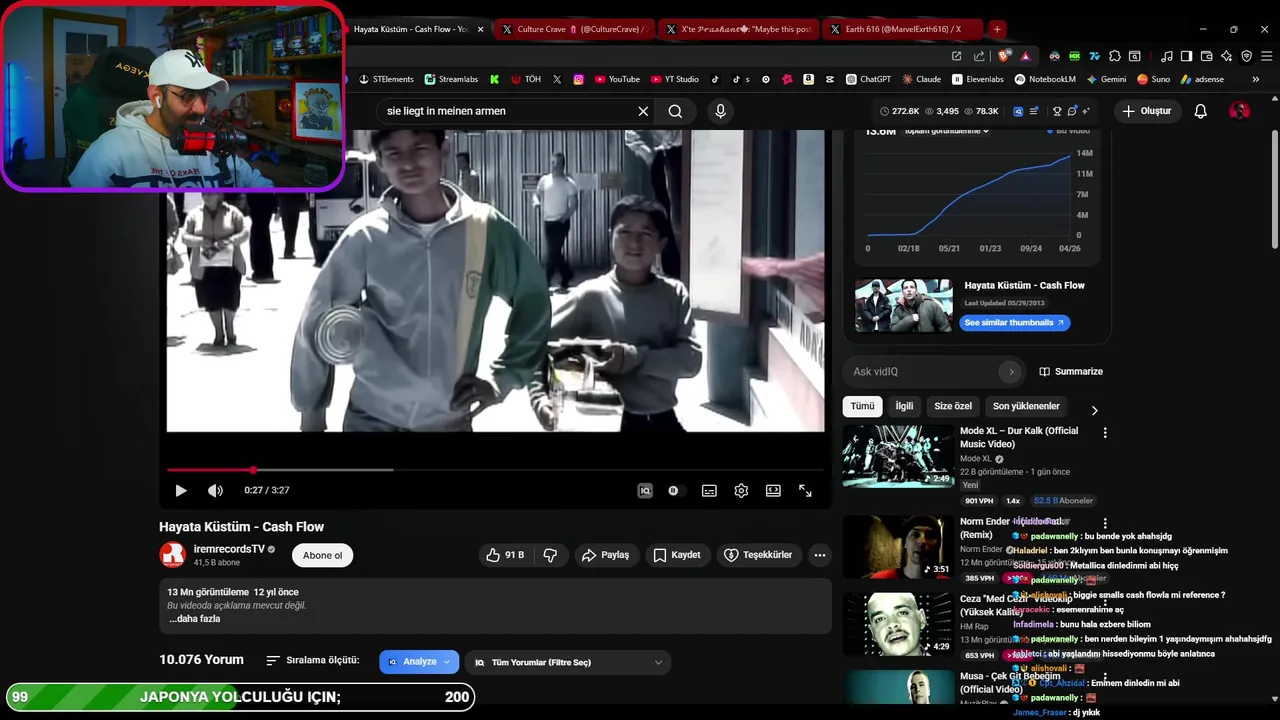Share the video via Paylaş
The image size is (1280, 720).
[x=606, y=555]
